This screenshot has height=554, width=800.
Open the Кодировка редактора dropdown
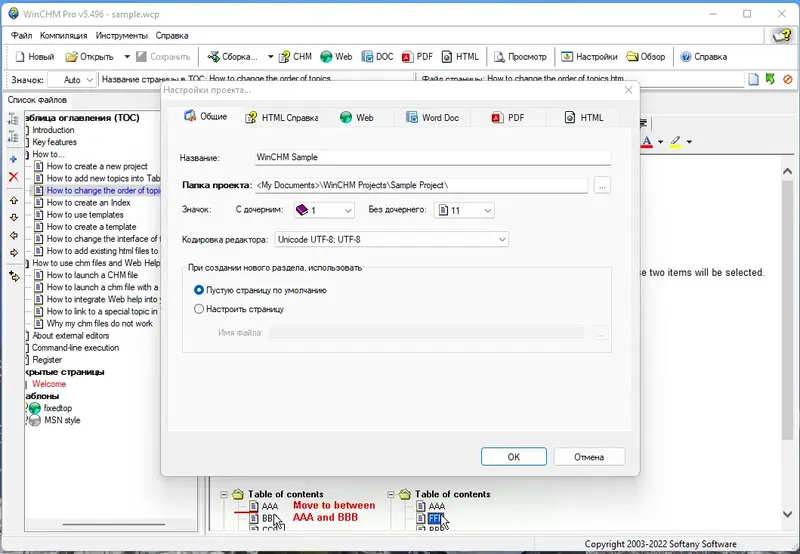click(x=391, y=239)
